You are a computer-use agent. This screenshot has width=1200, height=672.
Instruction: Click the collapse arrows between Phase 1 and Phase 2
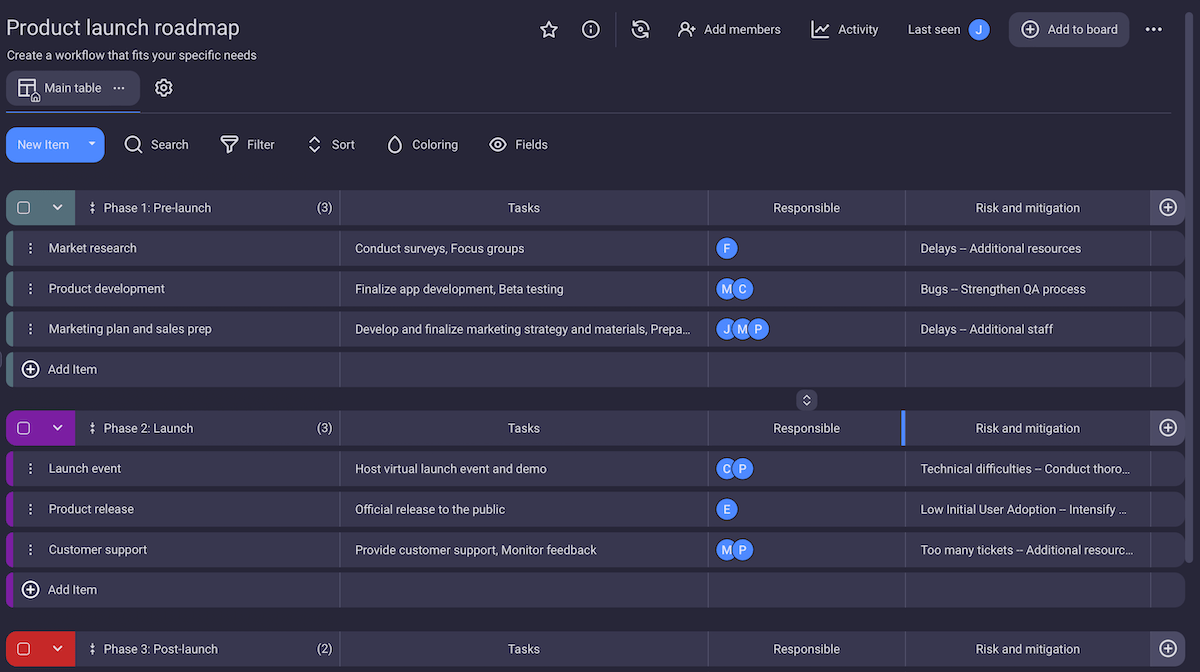806,399
